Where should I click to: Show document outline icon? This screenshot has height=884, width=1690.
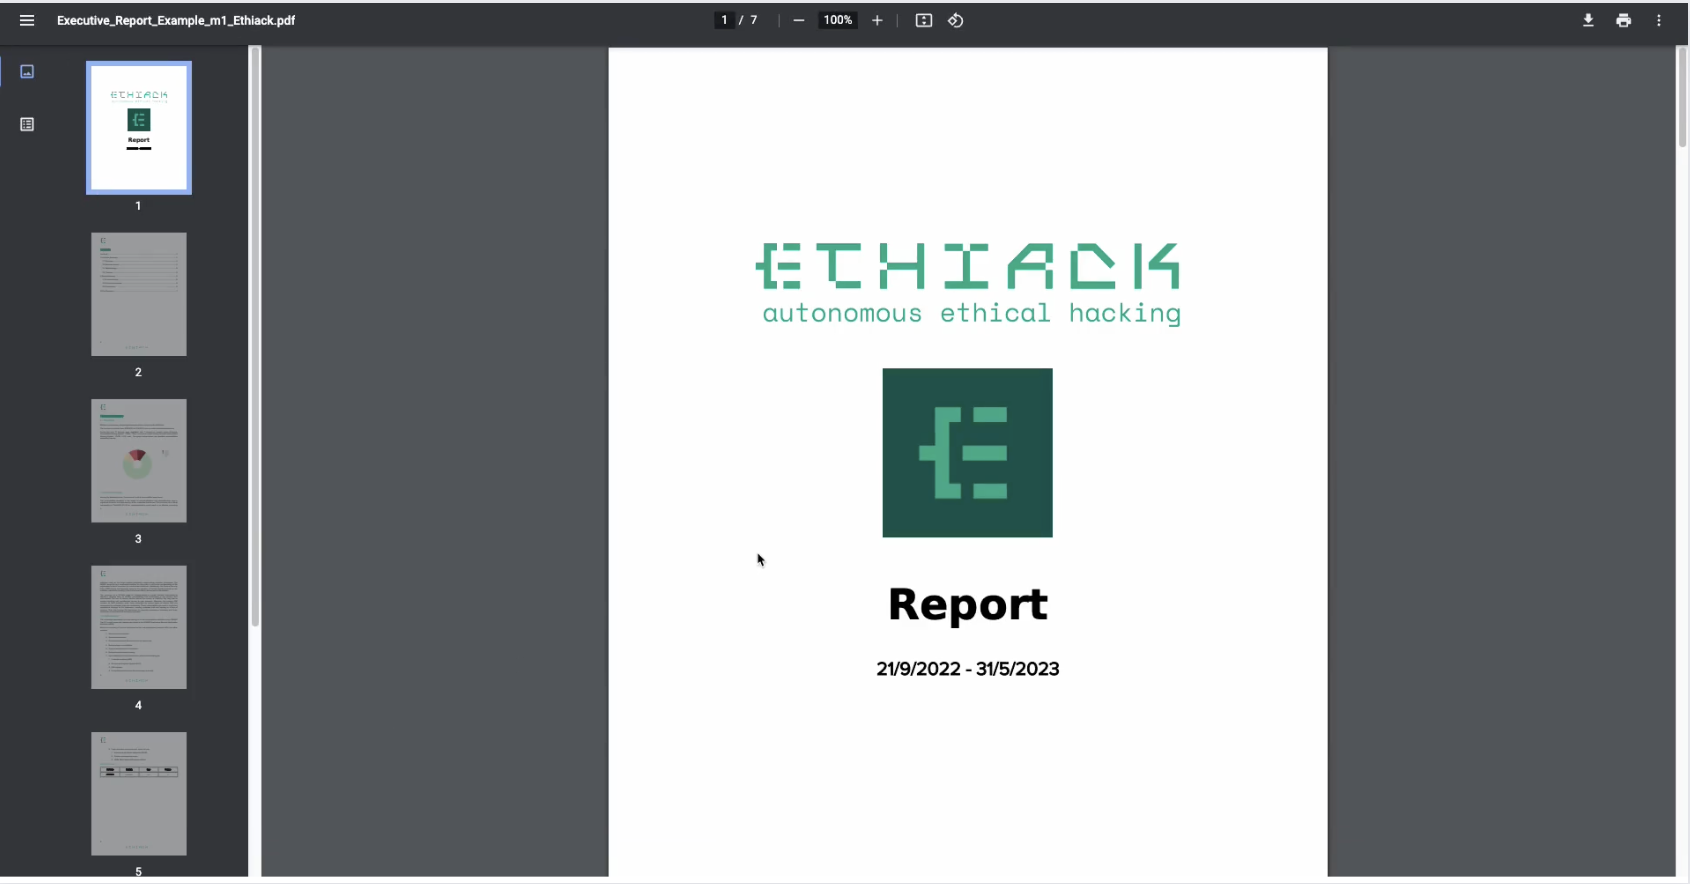click(x=27, y=124)
